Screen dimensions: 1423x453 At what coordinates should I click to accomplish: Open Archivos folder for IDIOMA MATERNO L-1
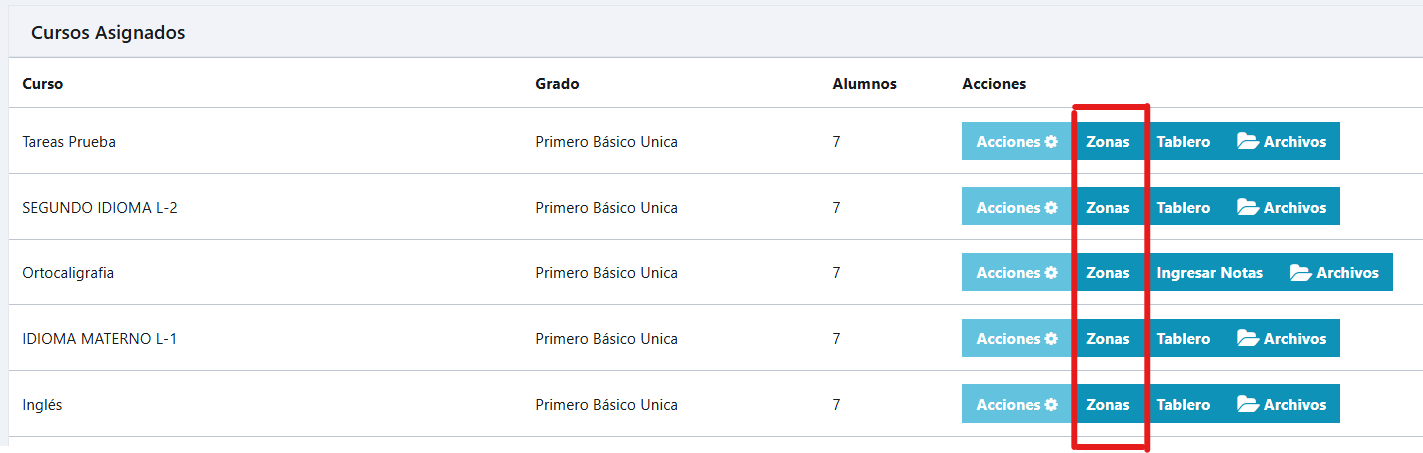(1281, 338)
